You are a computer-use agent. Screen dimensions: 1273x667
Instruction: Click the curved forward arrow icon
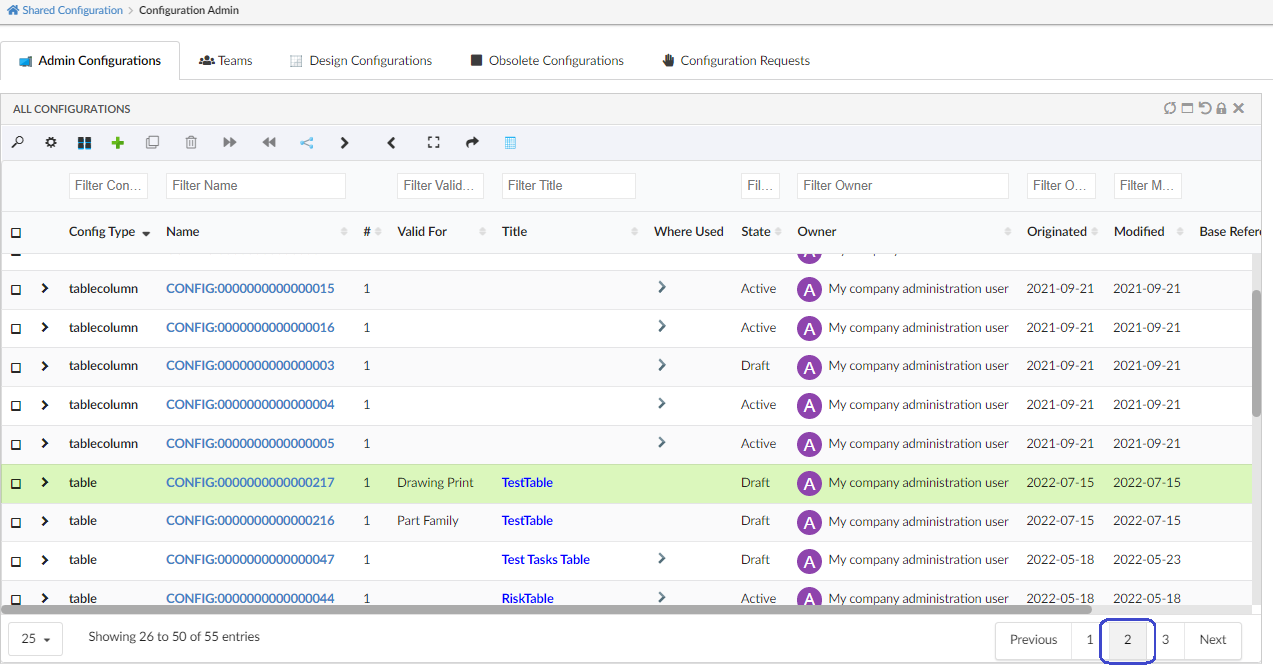472,143
